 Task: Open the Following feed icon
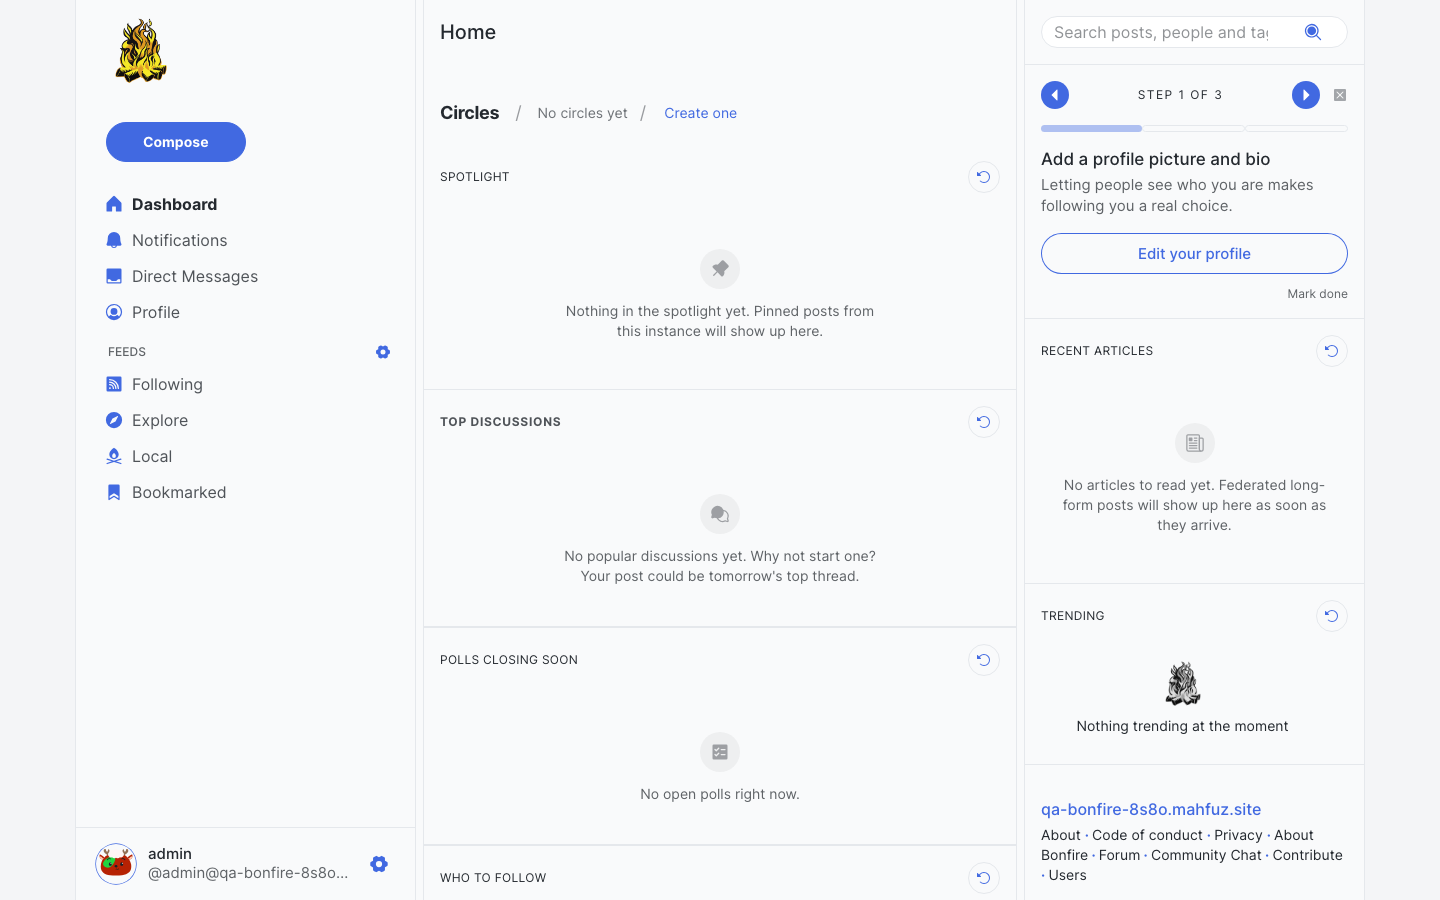point(114,384)
